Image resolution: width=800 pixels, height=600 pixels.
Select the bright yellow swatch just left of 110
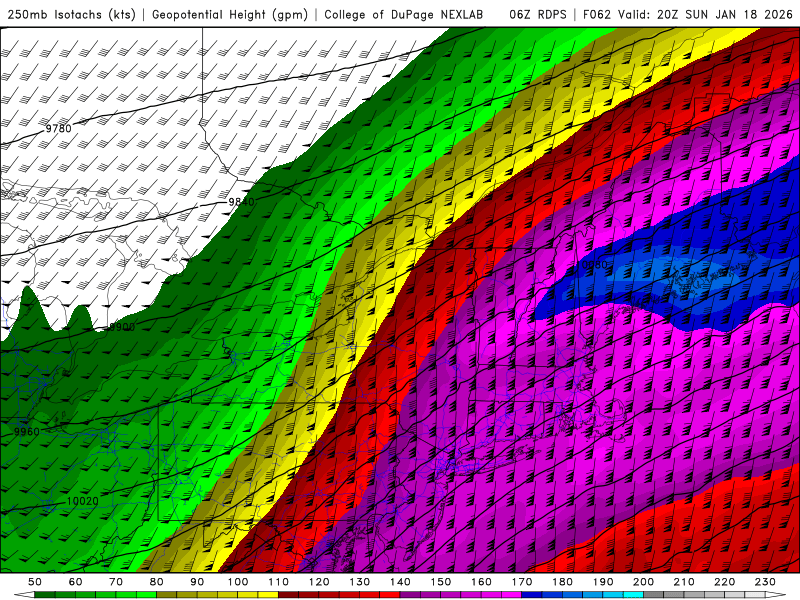pyautogui.click(x=268, y=595)
